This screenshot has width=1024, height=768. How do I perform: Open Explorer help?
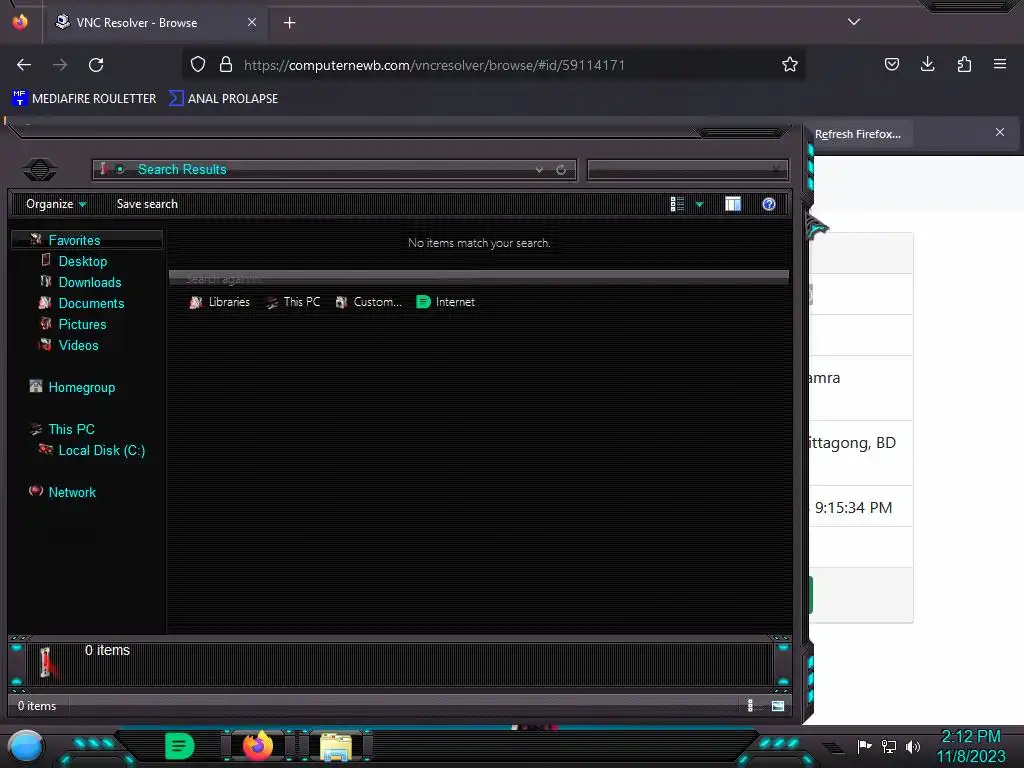tap(769, 204)
